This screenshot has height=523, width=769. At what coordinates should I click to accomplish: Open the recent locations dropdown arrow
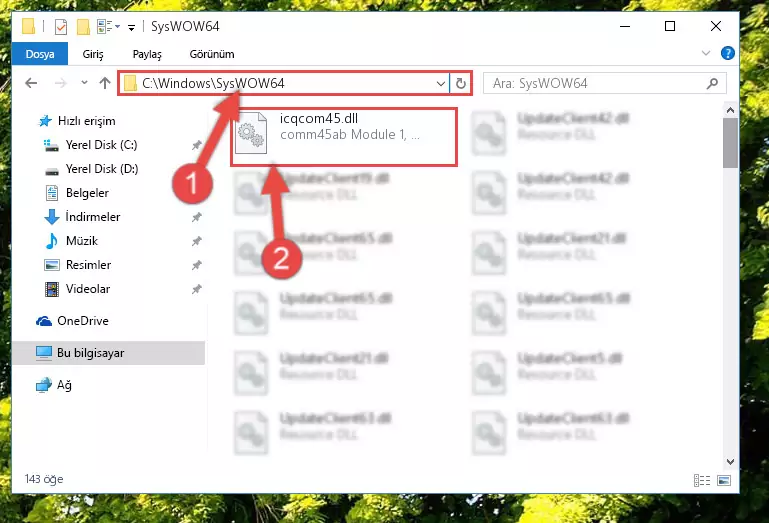point(84,82)
